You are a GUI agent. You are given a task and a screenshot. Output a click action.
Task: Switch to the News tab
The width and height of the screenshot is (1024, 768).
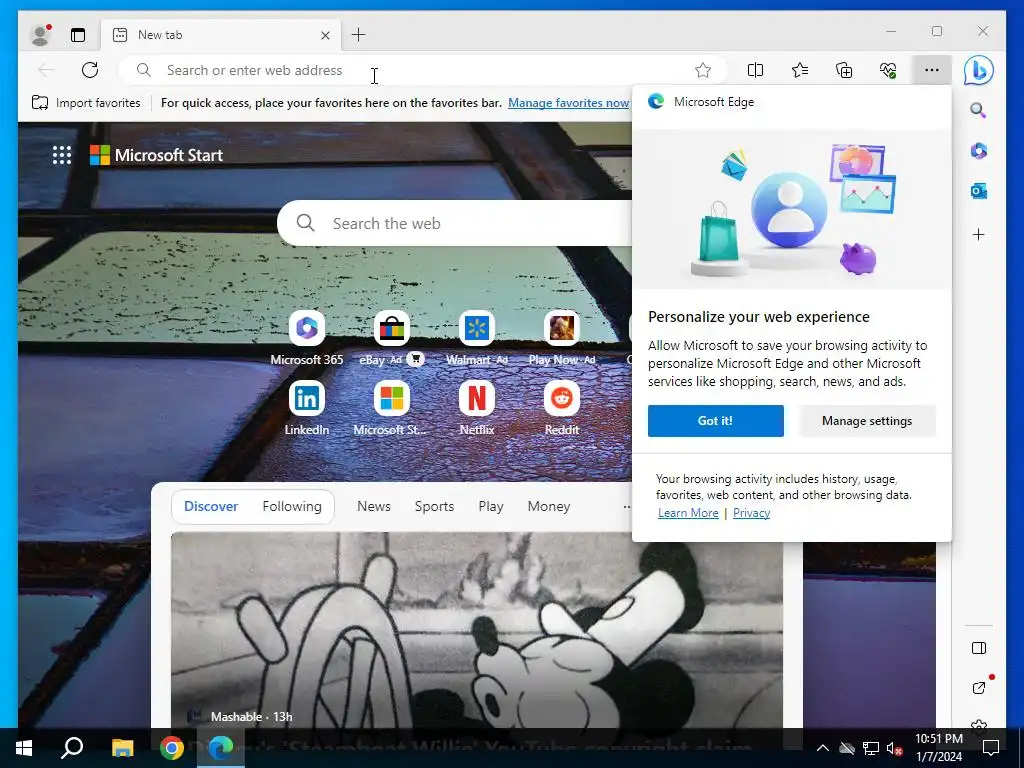tap(374, 506)
